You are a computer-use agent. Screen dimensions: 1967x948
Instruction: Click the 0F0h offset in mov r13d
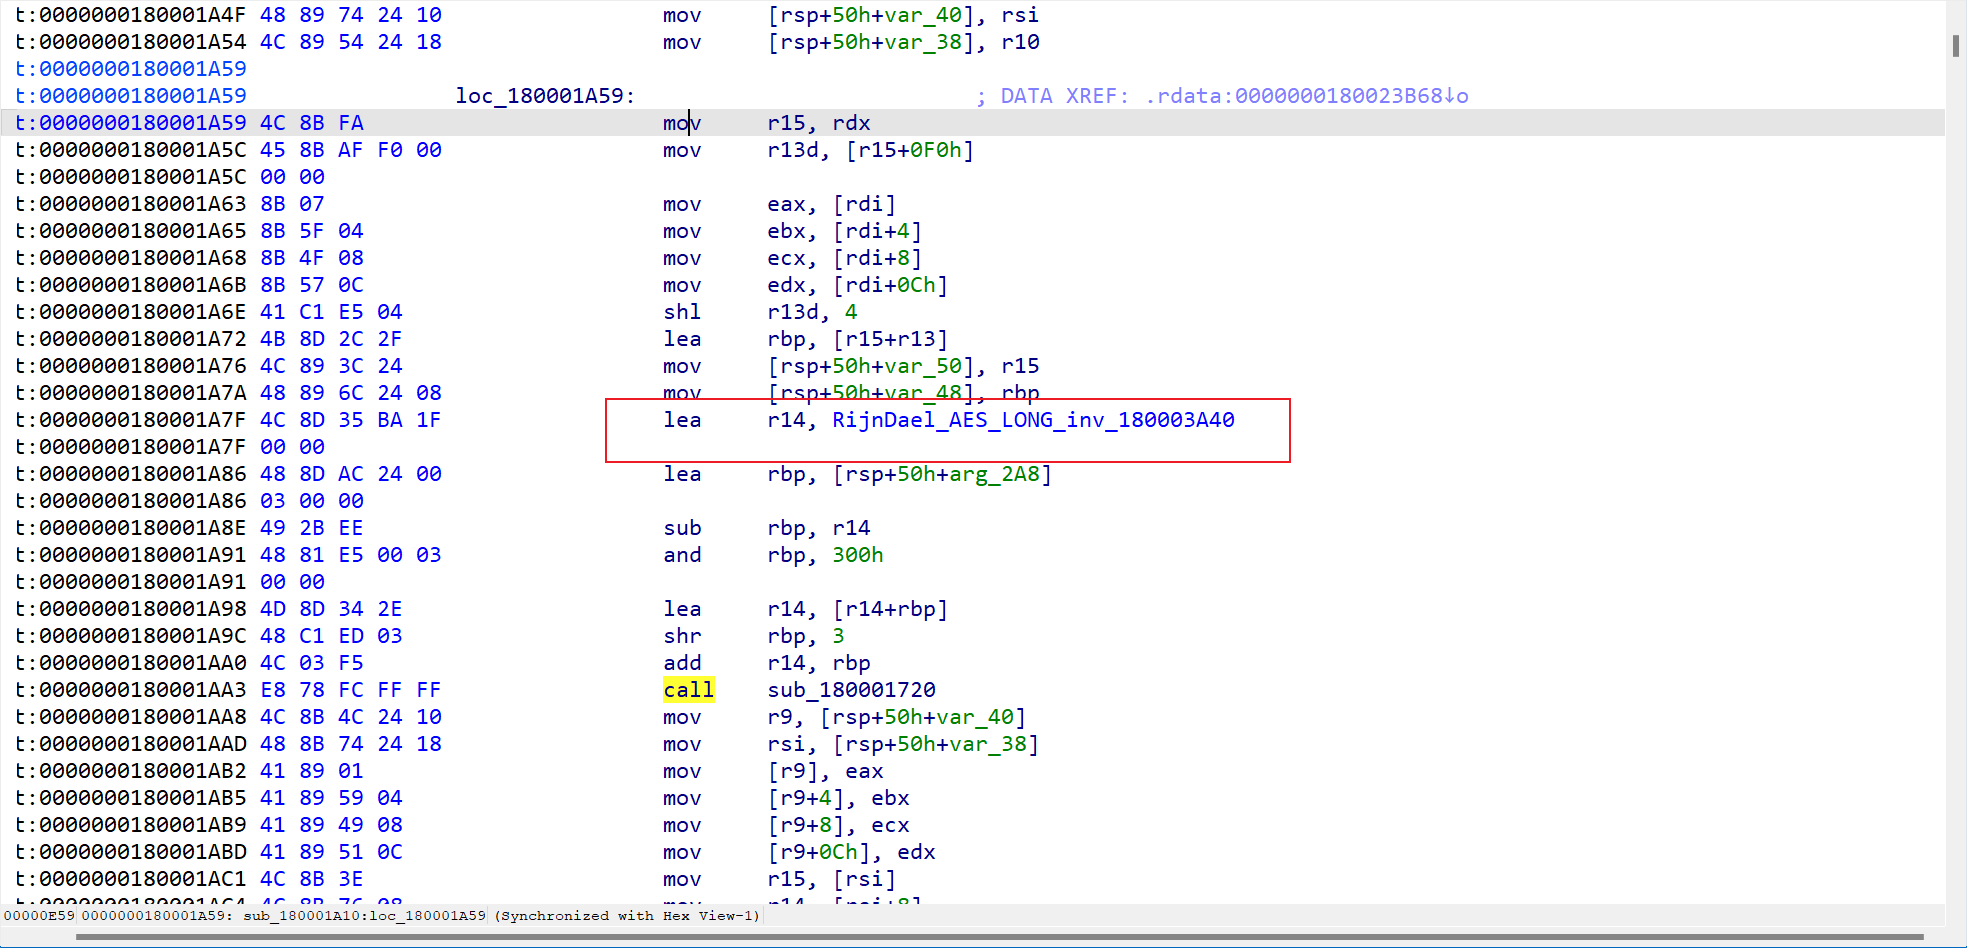tap(935, 150)
